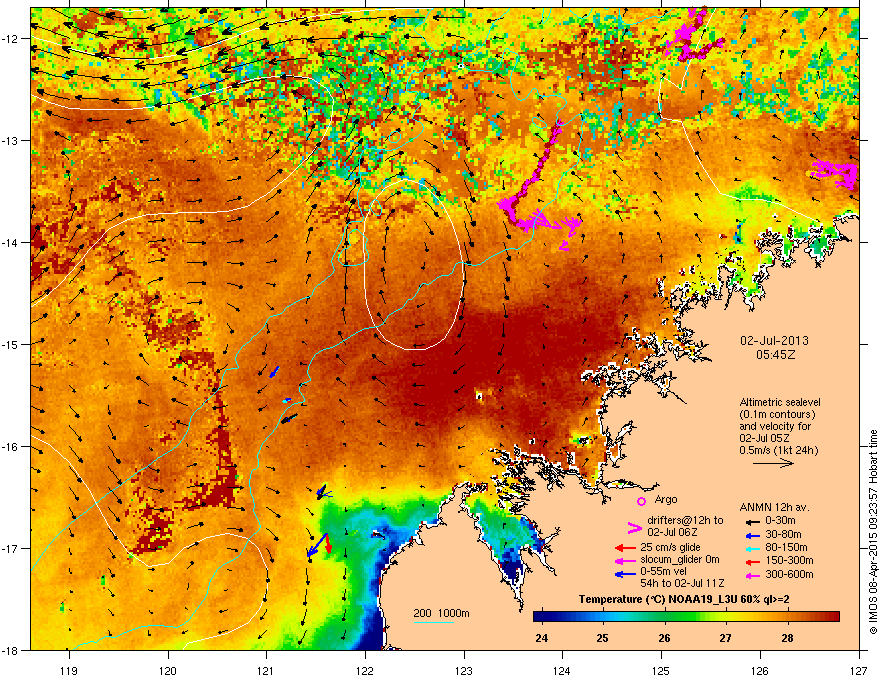
Task: Click the magenta 300-600m ANMN arrow symbol
Action: coord(753,575)
